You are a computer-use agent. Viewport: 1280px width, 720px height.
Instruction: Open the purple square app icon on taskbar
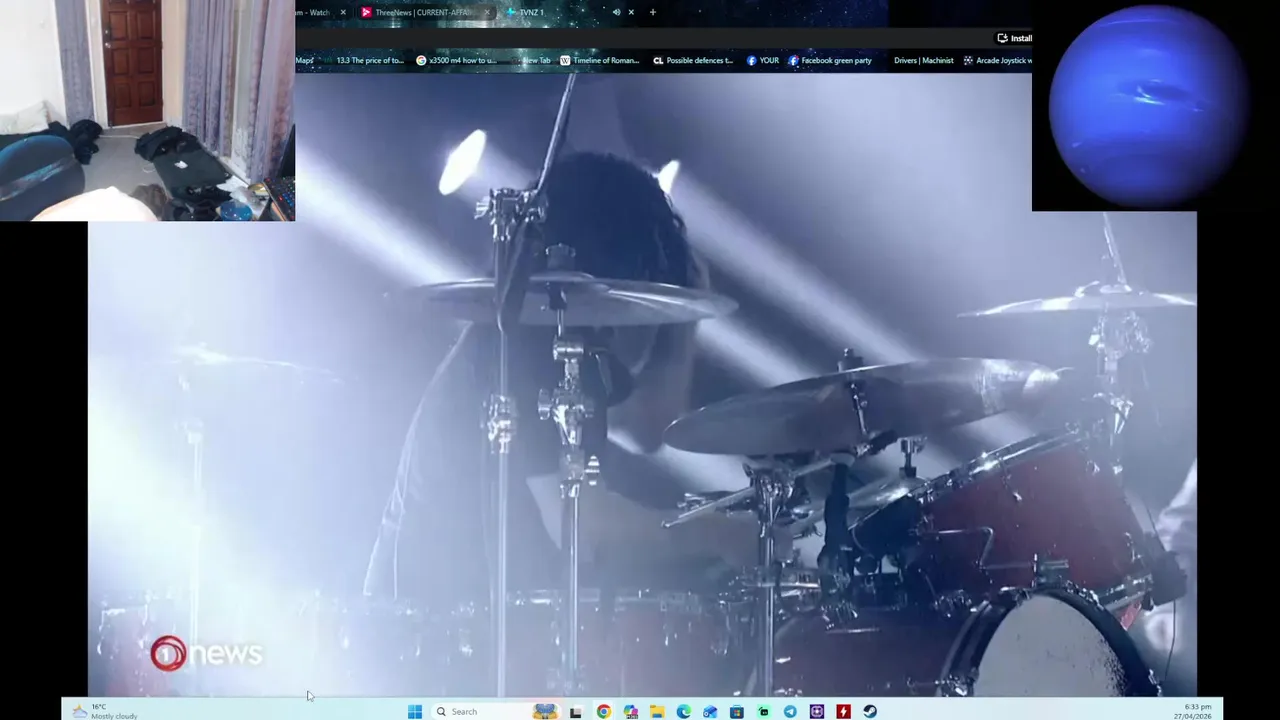click(817, 711)
